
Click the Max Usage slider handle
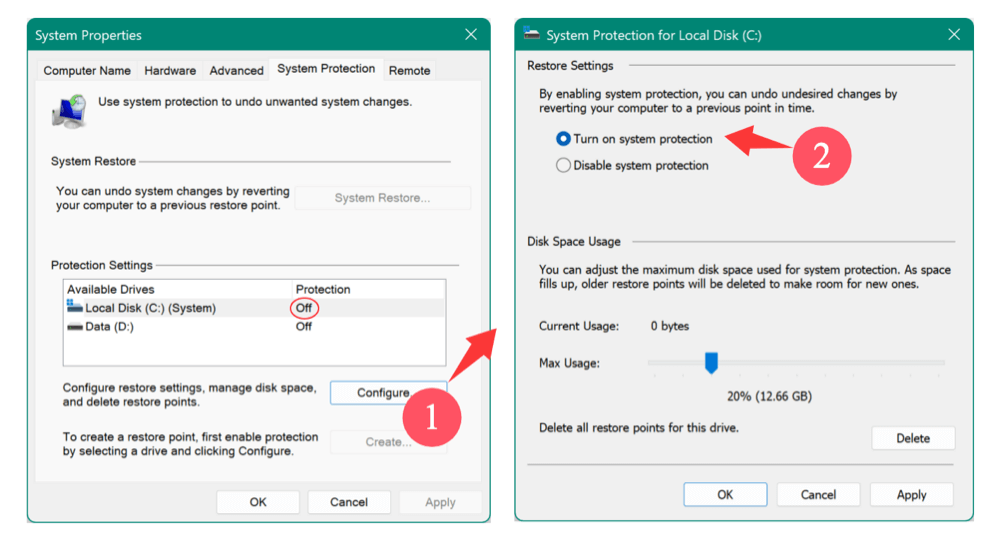click(x=711, y=362)
